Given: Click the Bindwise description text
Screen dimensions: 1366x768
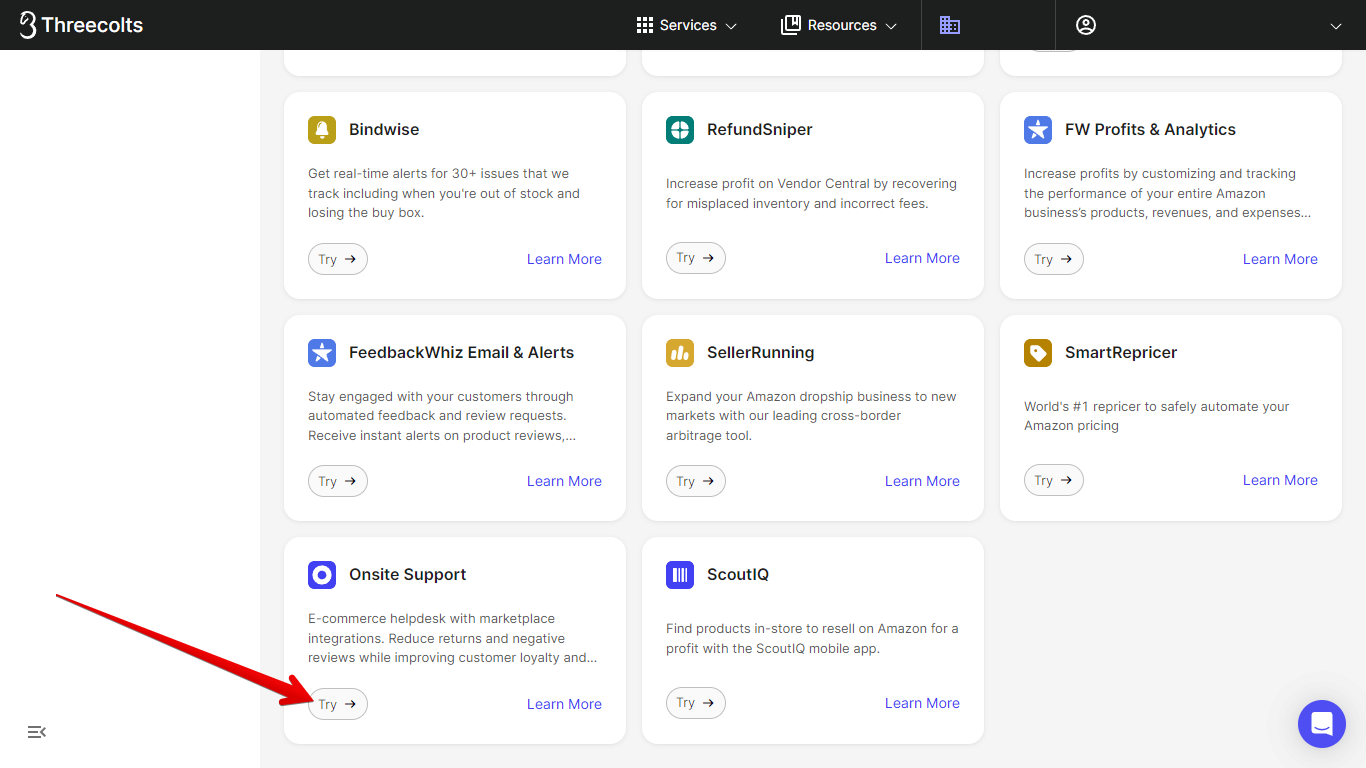Looking at the screenshot, I should pyautogui.click(x=444, y=193).
